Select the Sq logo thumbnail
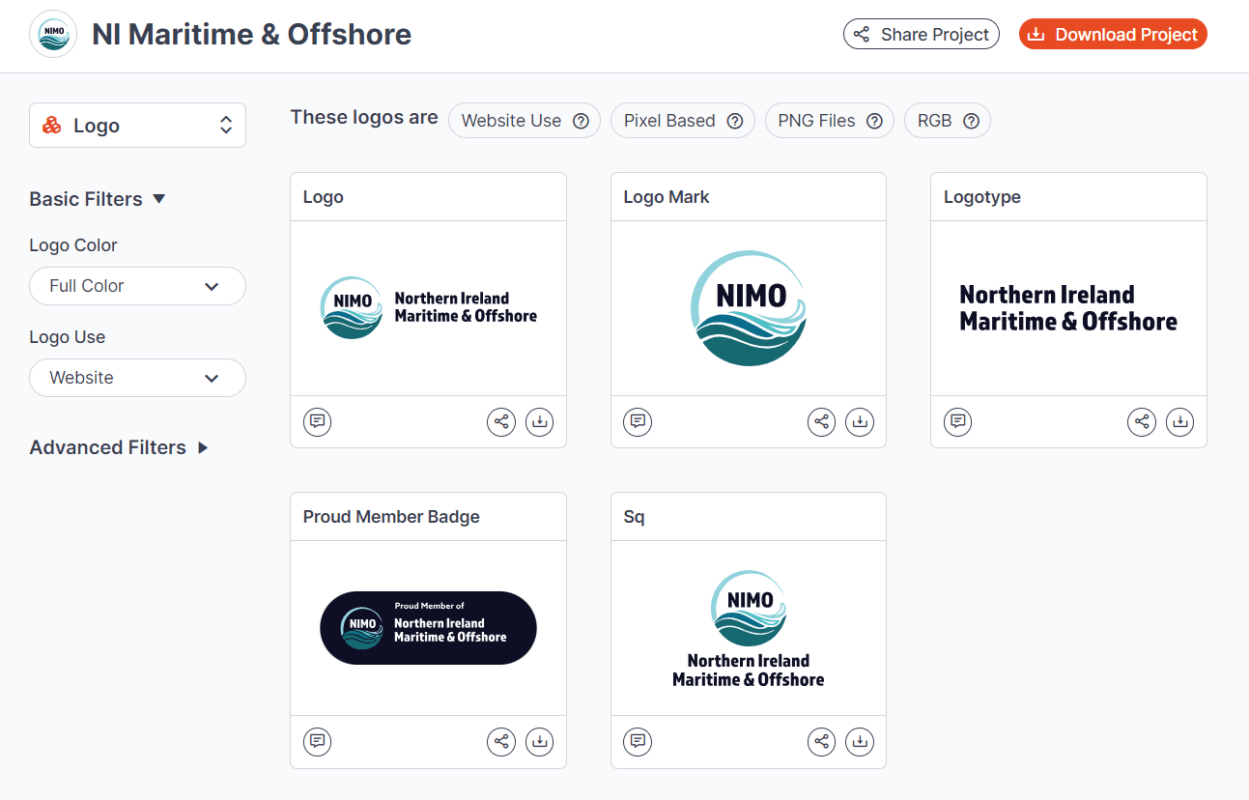This screenshot has width=1249, height=800. pos(748,629)
